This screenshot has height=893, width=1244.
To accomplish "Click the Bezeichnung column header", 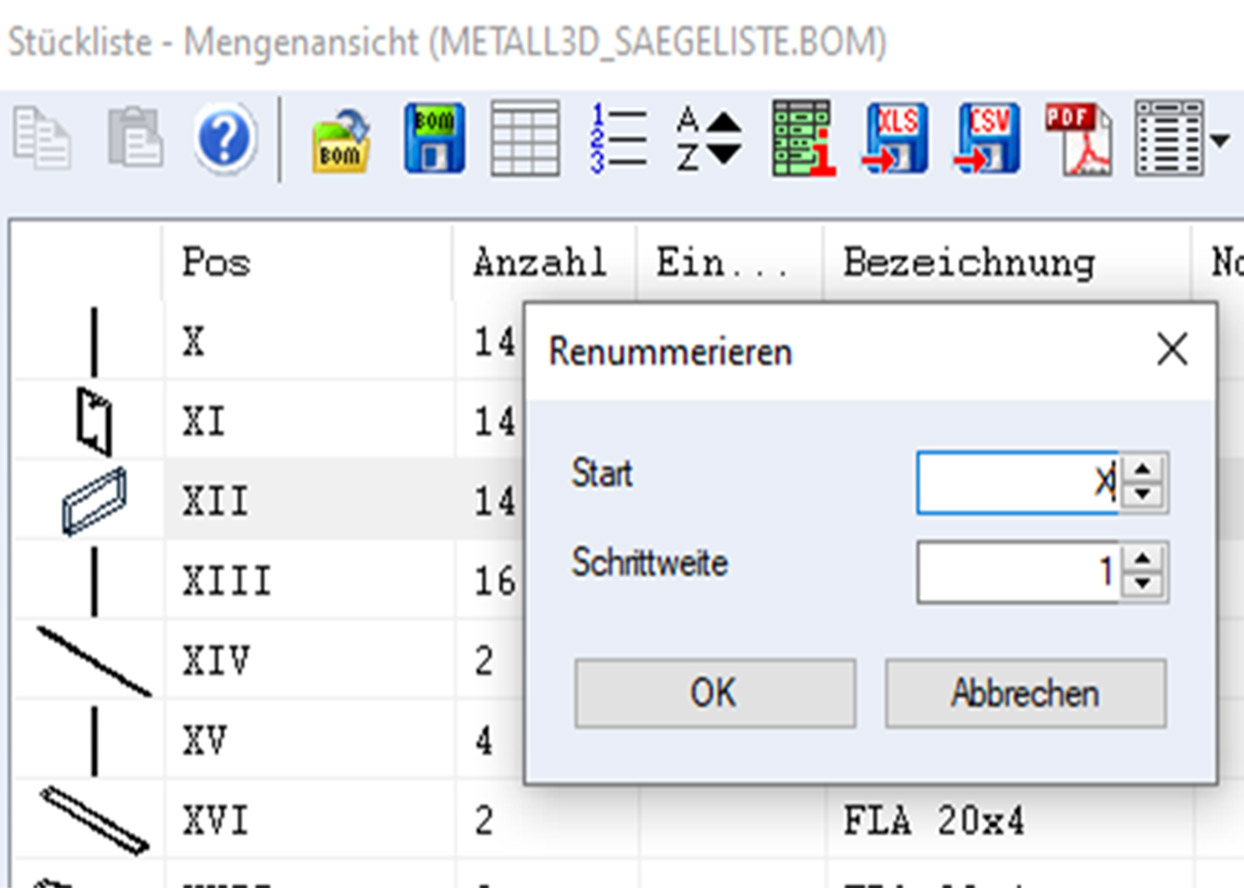I will 969,263.
